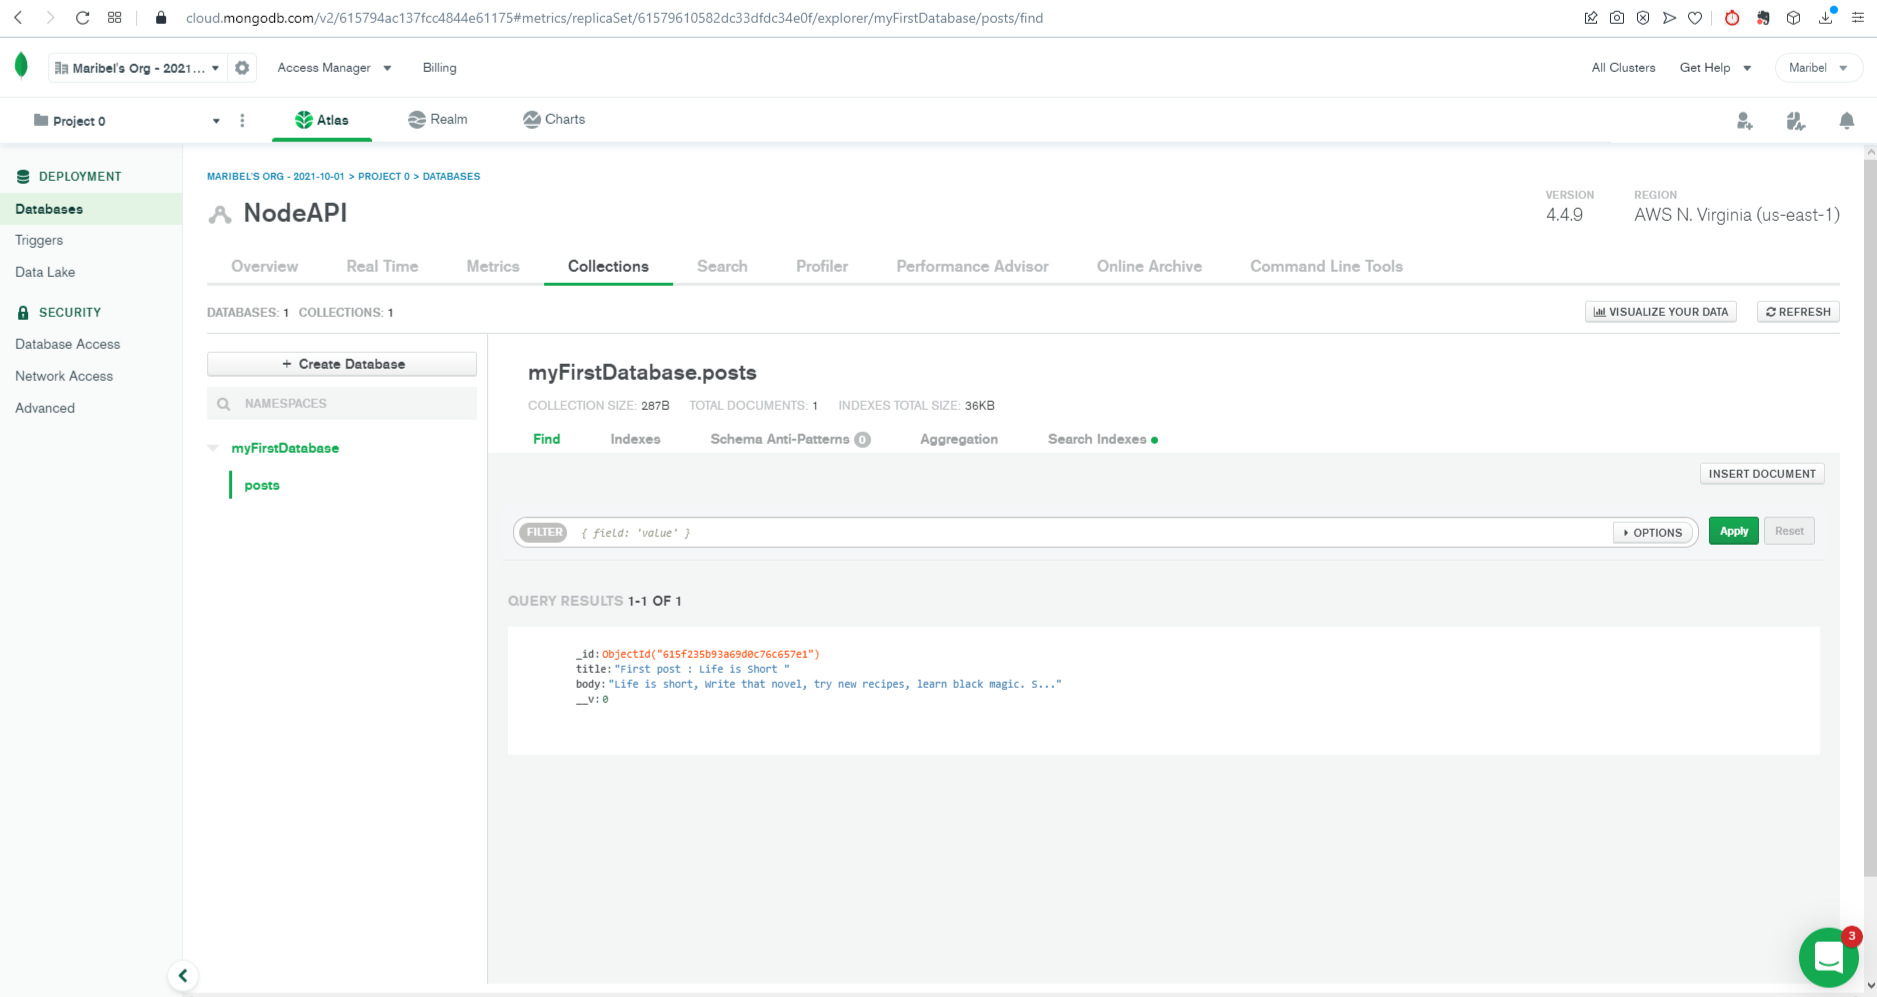Open Aggregation sub-tab
Image resolution: width=1877 pixels, height=997 pixels.
[958, 439]
